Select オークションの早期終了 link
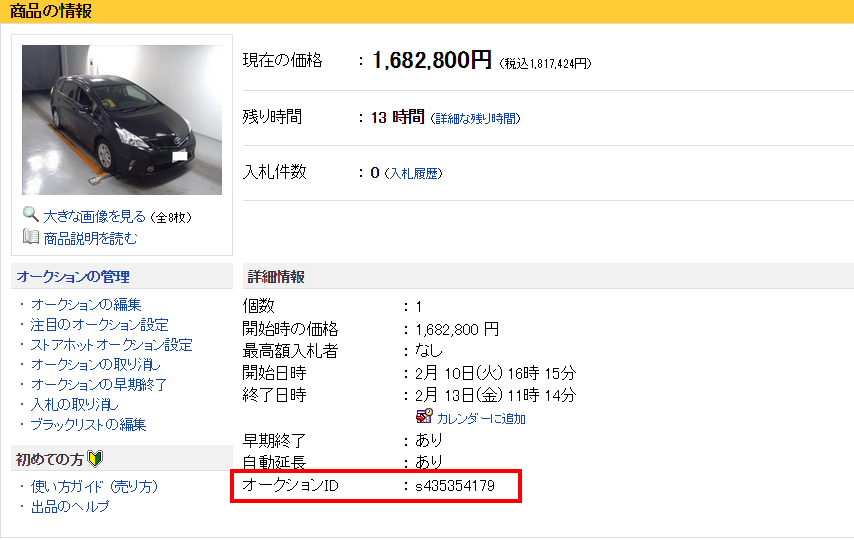 pyautogui.click(x=99, y=385)
